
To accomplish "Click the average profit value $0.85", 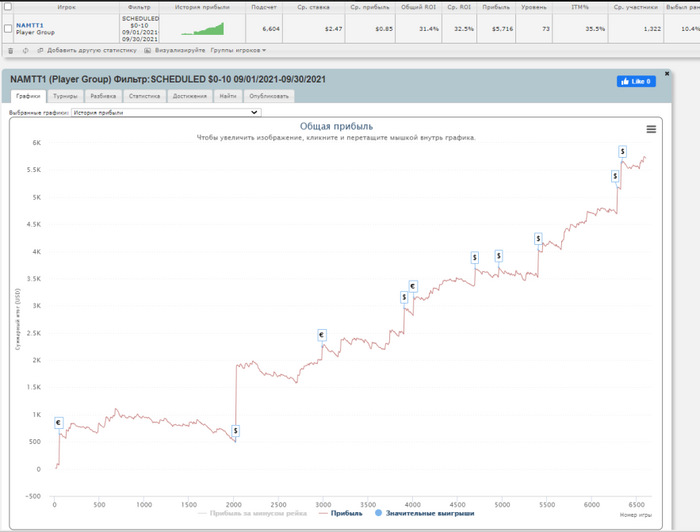I will [384, 29].
